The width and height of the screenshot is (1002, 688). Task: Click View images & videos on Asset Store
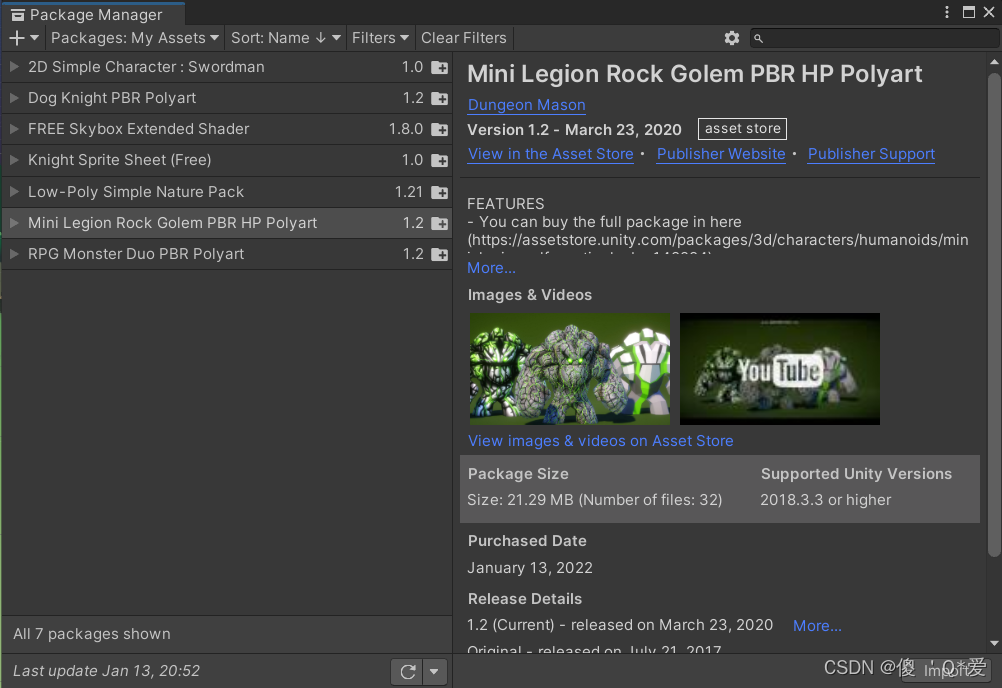tap(601, 441)
